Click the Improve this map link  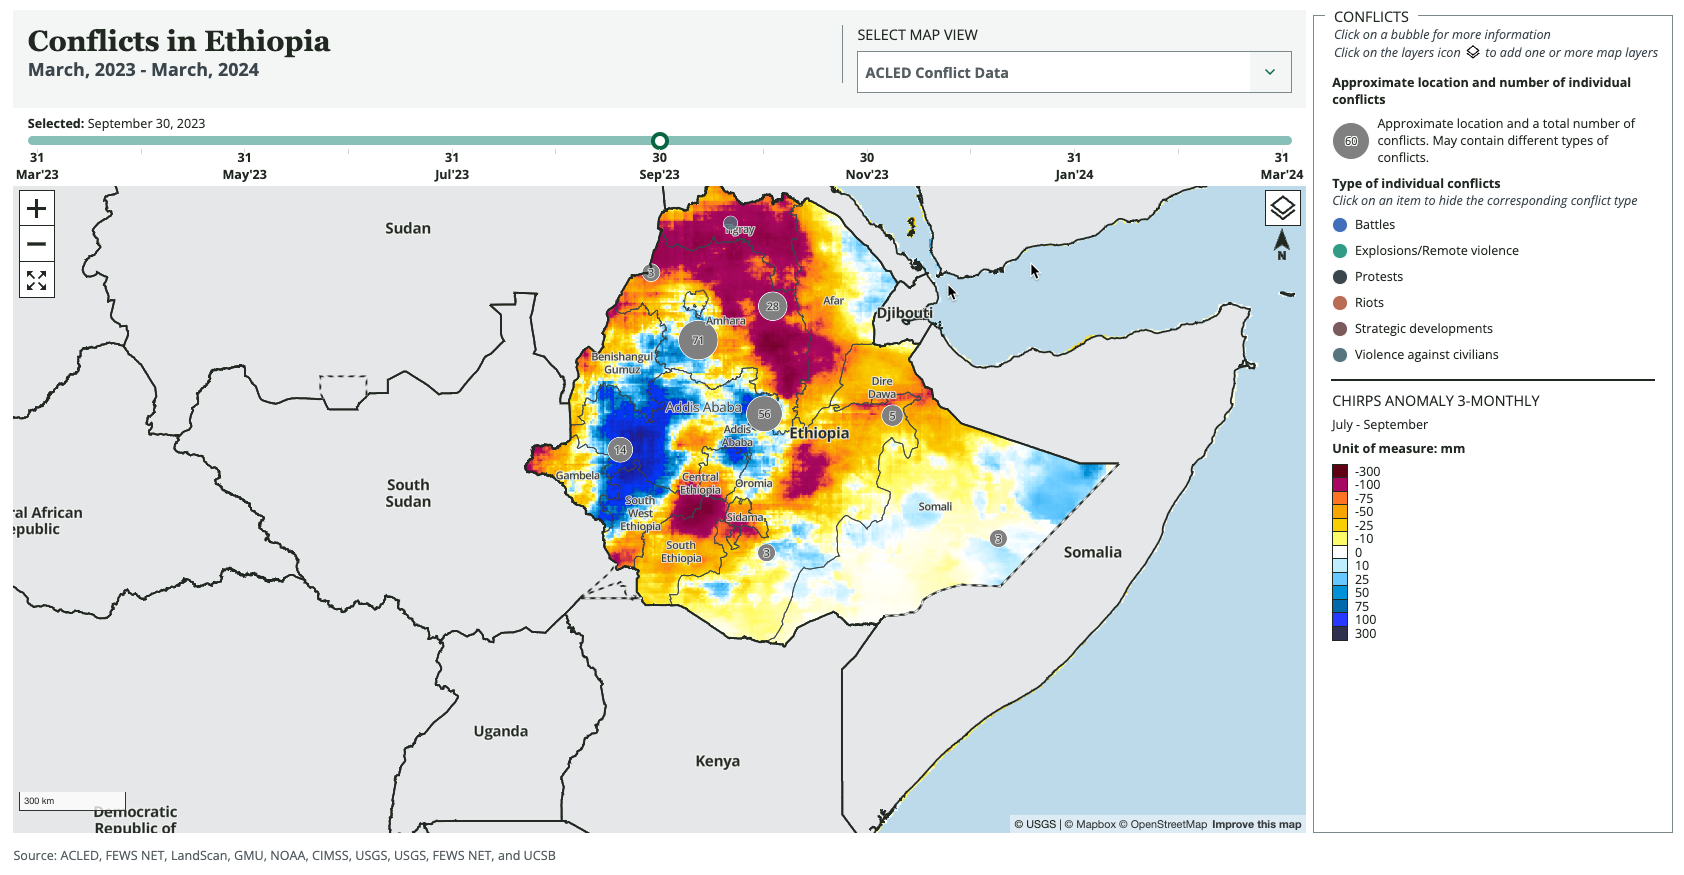pos(1256,825)
